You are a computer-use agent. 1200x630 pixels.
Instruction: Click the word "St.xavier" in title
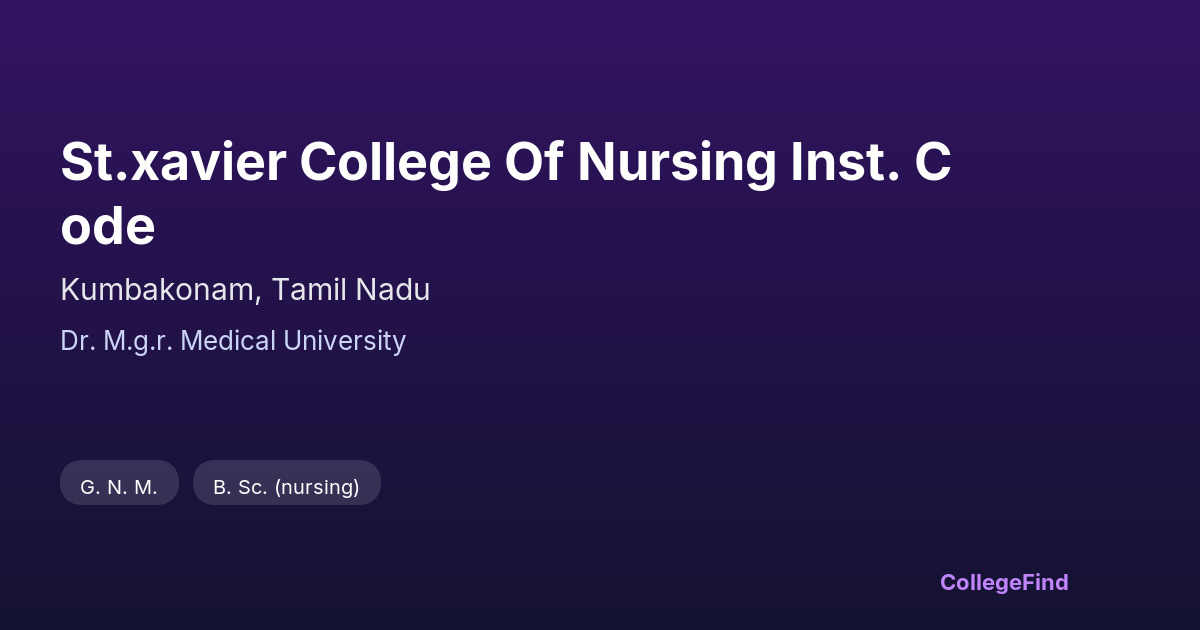172,162
